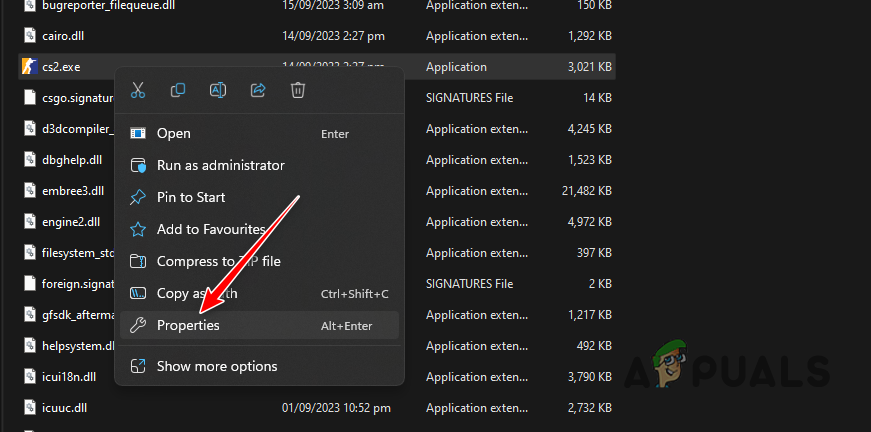The image size is (871, 432).
Task: Choose Pin to Start
Action: 259,197
